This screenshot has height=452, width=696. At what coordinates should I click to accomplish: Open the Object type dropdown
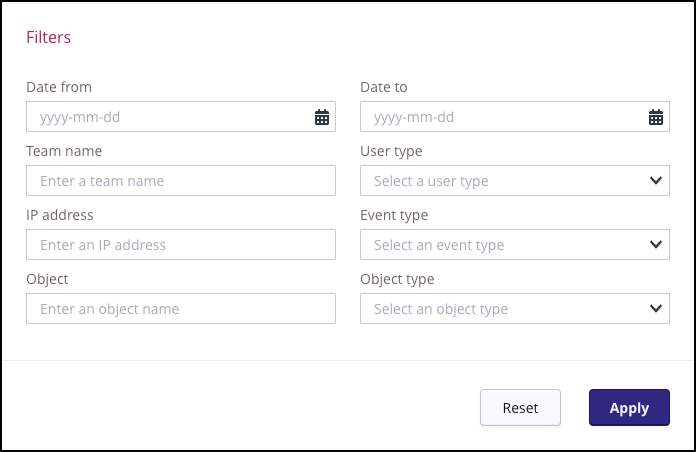tap(514, 309)
